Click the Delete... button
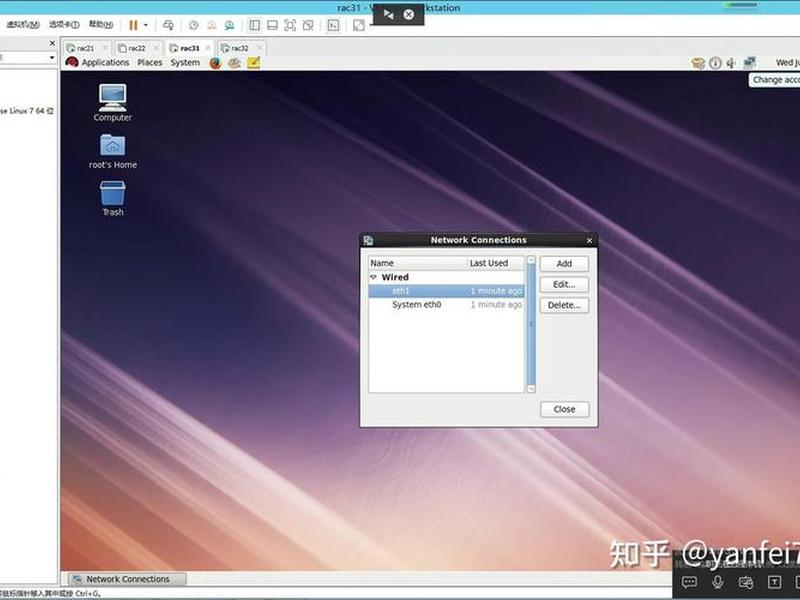800x600 pixels. pyautogui.click(x=564, y=305)
